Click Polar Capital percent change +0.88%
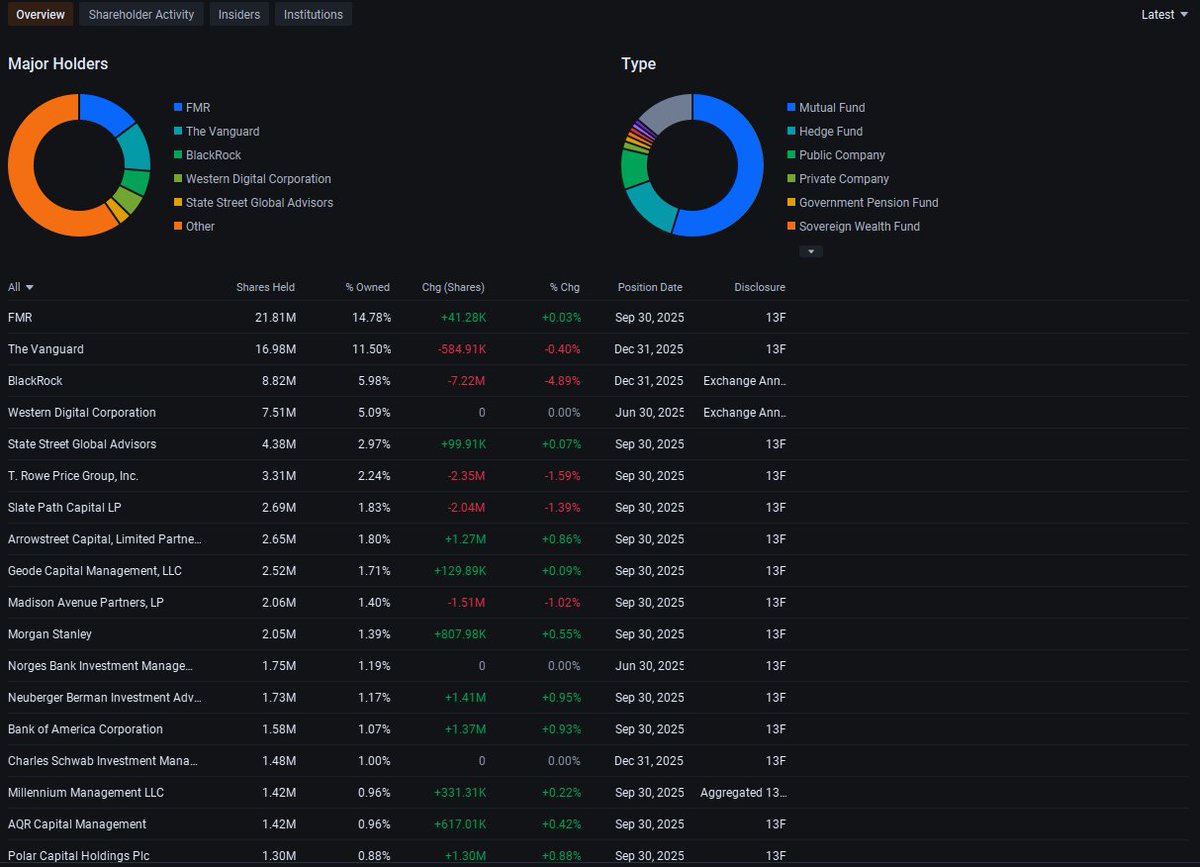 561,856
